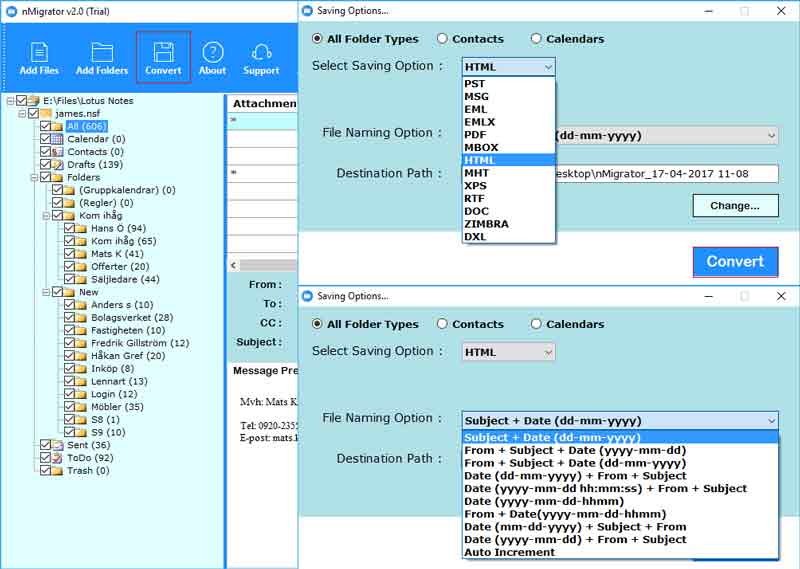Collapse the james.nsf tree node
Viewport: 800px width, 569px height.
[22, 114]
